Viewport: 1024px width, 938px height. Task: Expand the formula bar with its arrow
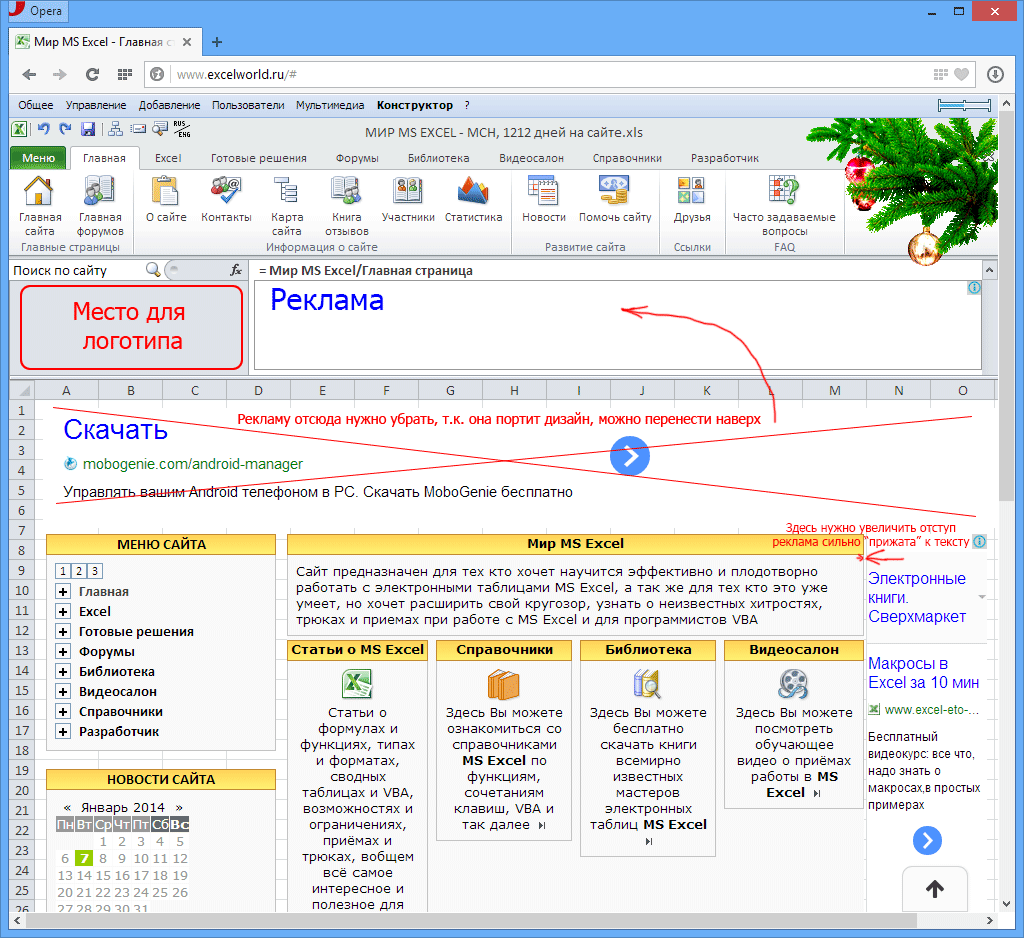coord(989,270)
